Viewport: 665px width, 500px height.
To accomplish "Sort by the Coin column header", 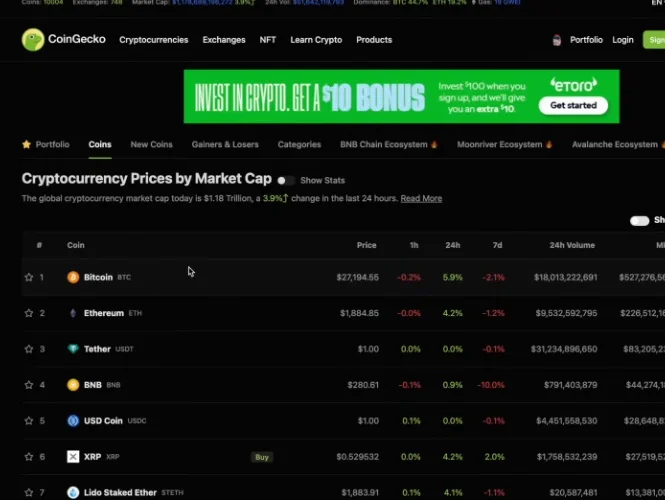I will (75, 245).
